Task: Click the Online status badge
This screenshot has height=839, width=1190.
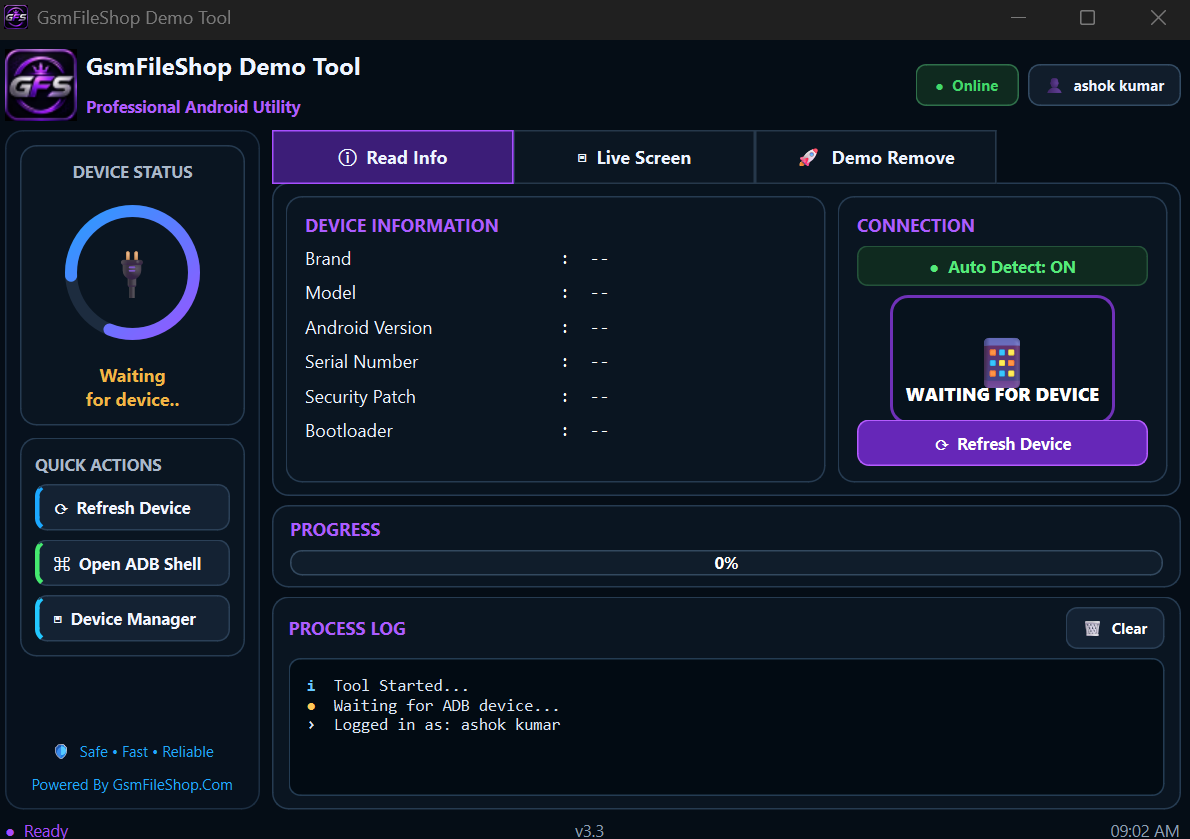Action: [x=967, y=85]
